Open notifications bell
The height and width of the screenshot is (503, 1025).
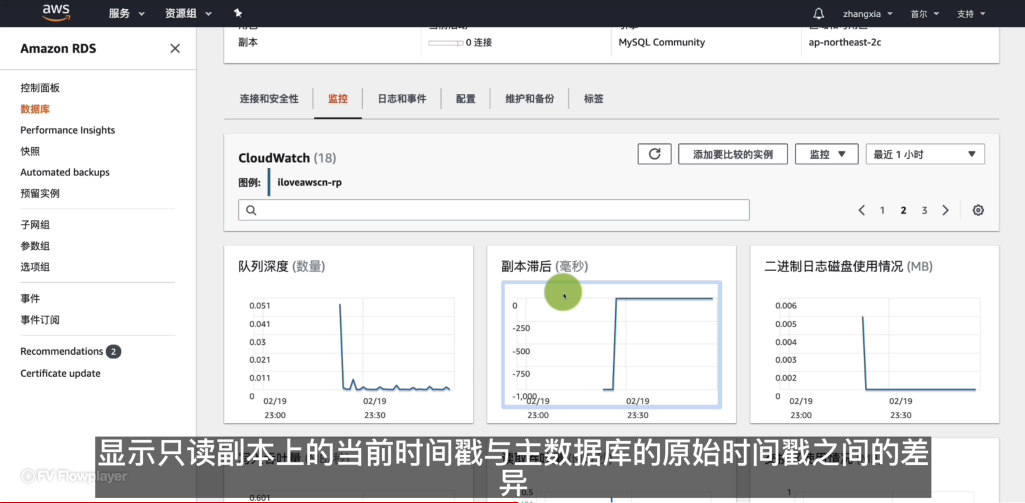[x=818, y=14]
